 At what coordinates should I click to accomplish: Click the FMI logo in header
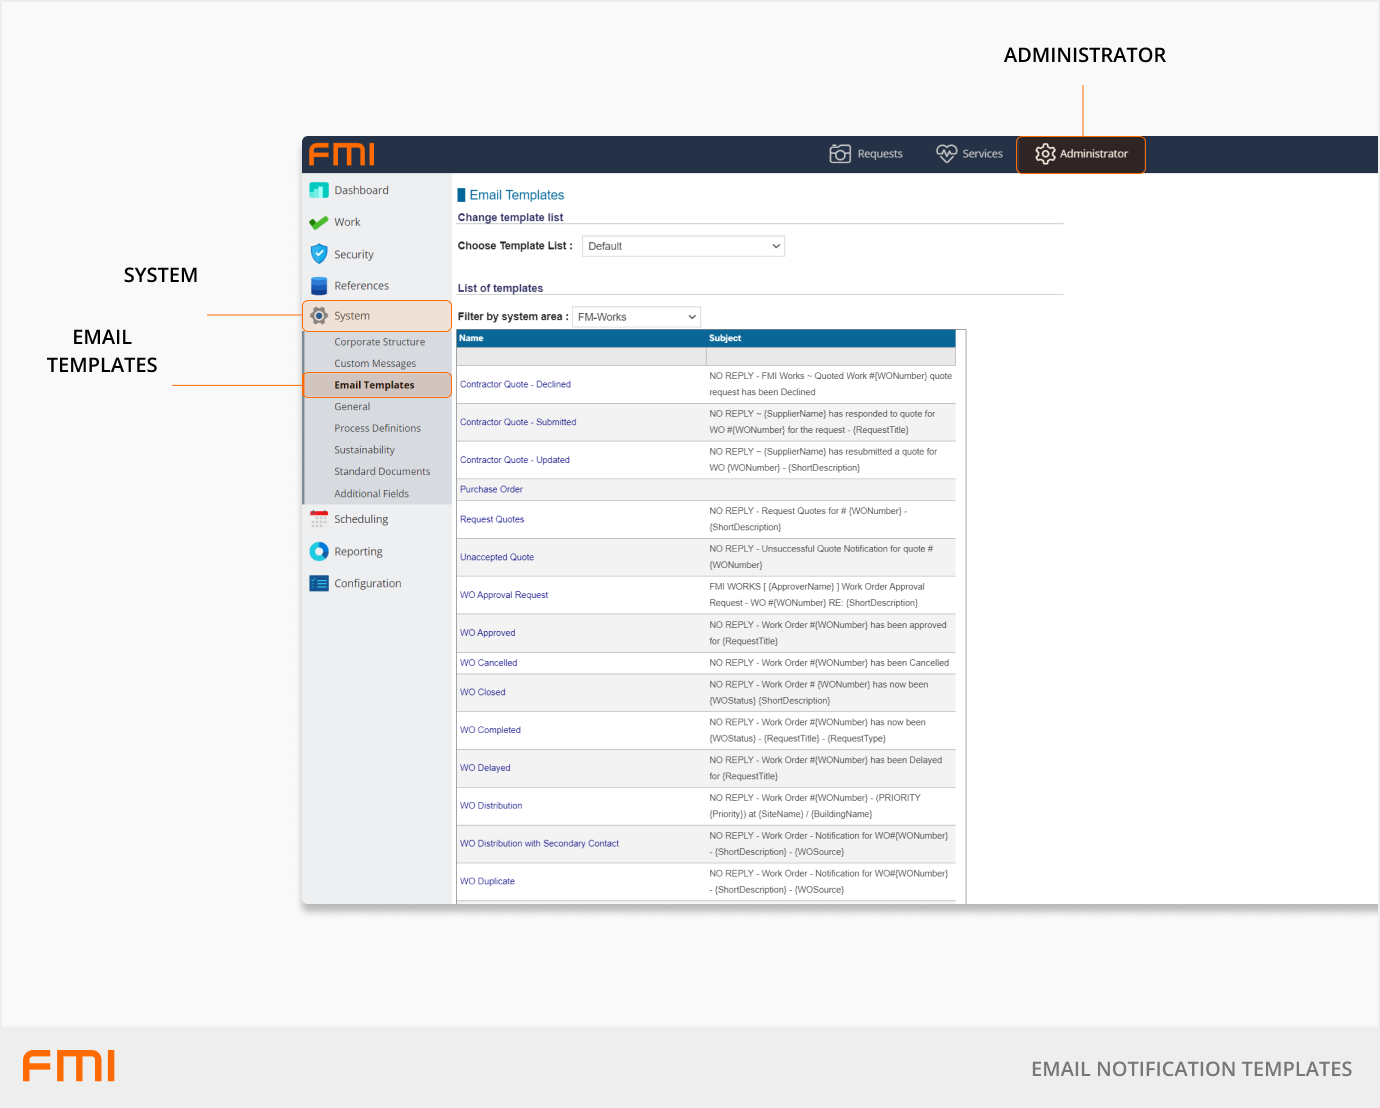pos(342,154)
